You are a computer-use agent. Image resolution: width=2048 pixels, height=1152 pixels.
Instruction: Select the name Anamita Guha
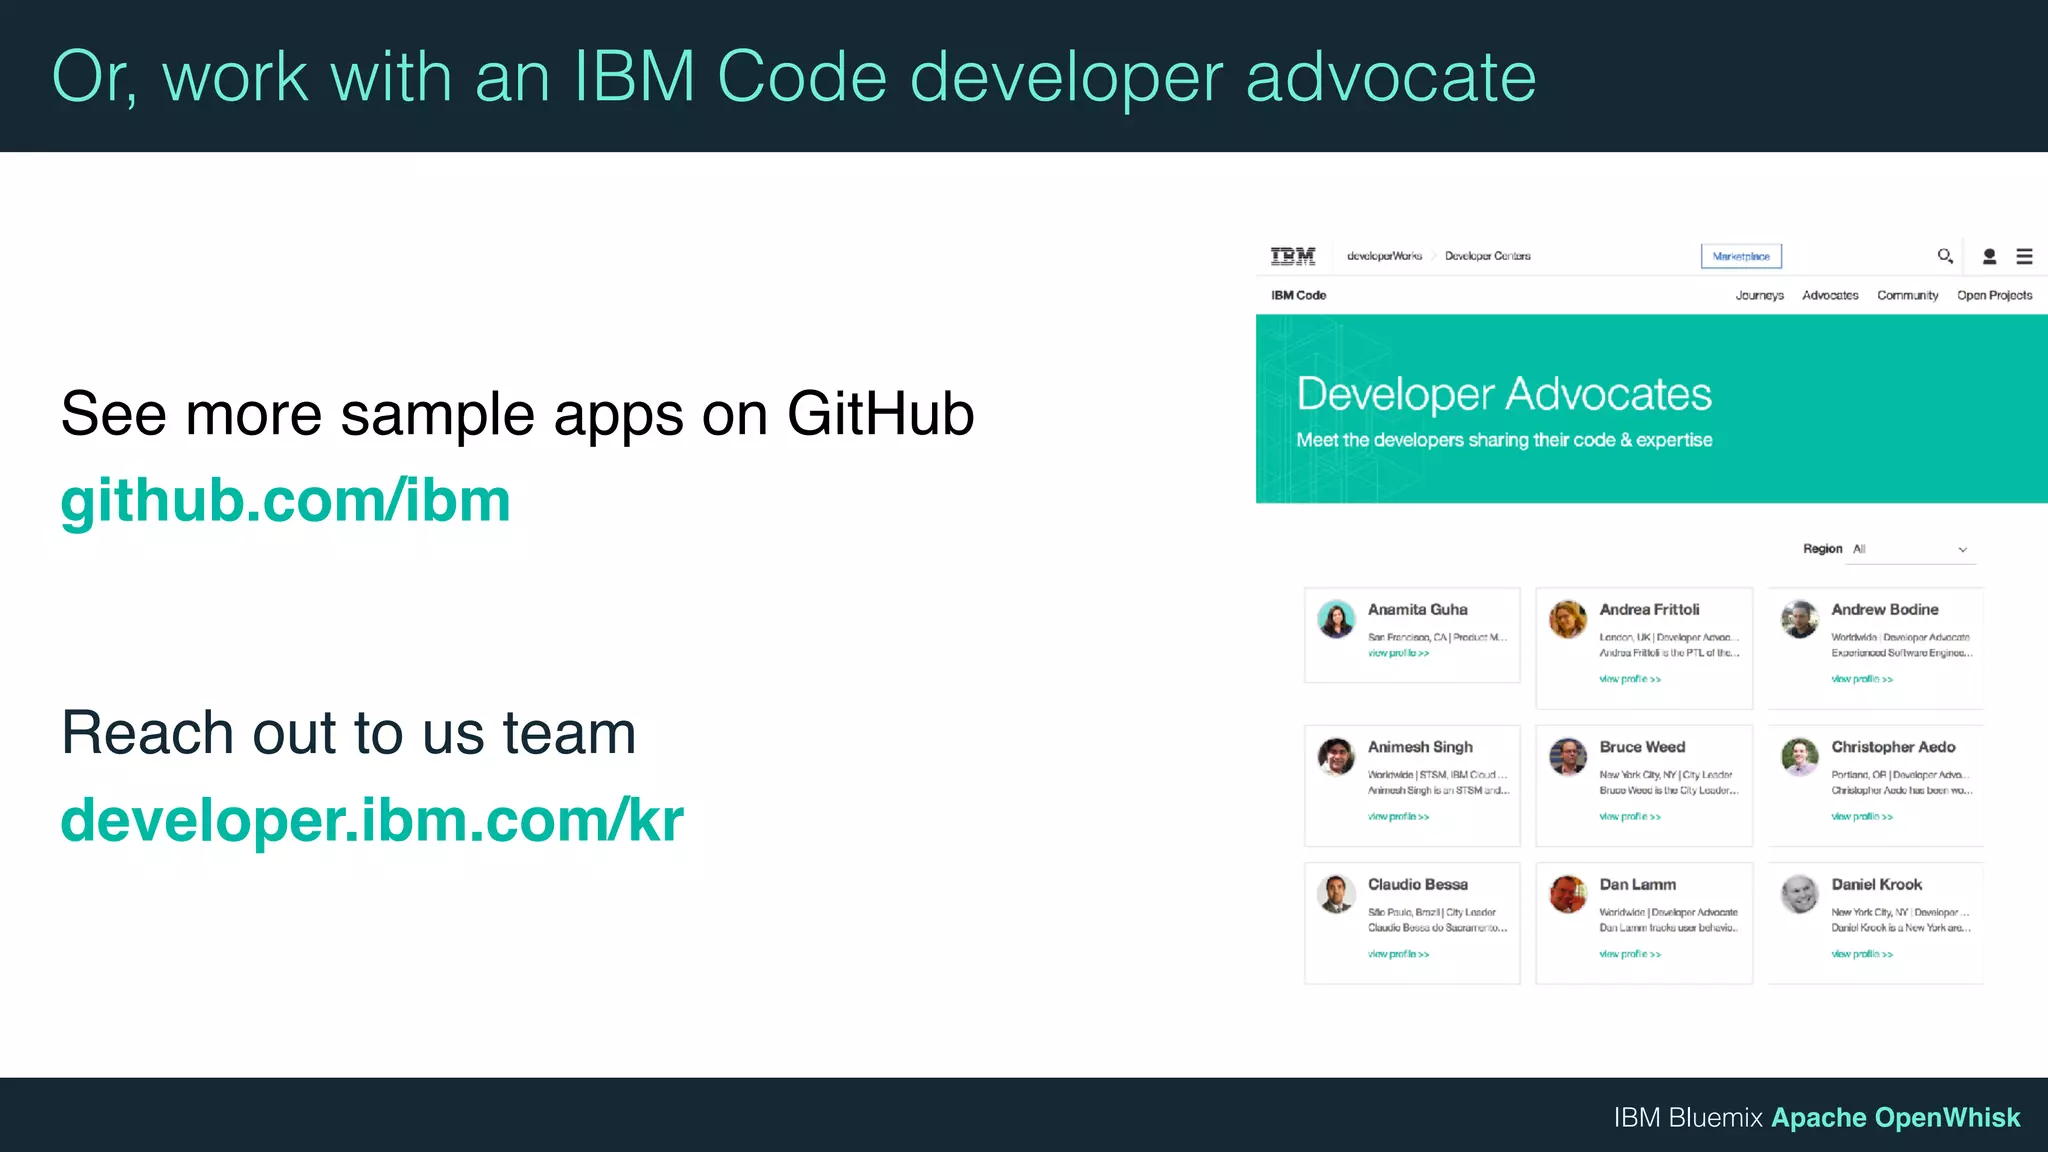click(1417, 609)
